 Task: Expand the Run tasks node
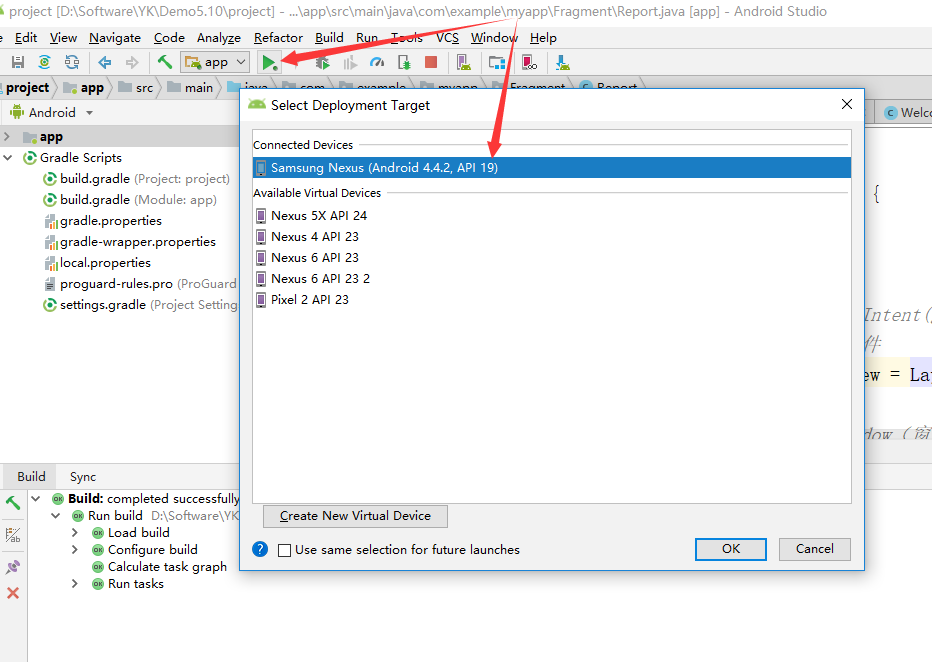pos(75,584)
